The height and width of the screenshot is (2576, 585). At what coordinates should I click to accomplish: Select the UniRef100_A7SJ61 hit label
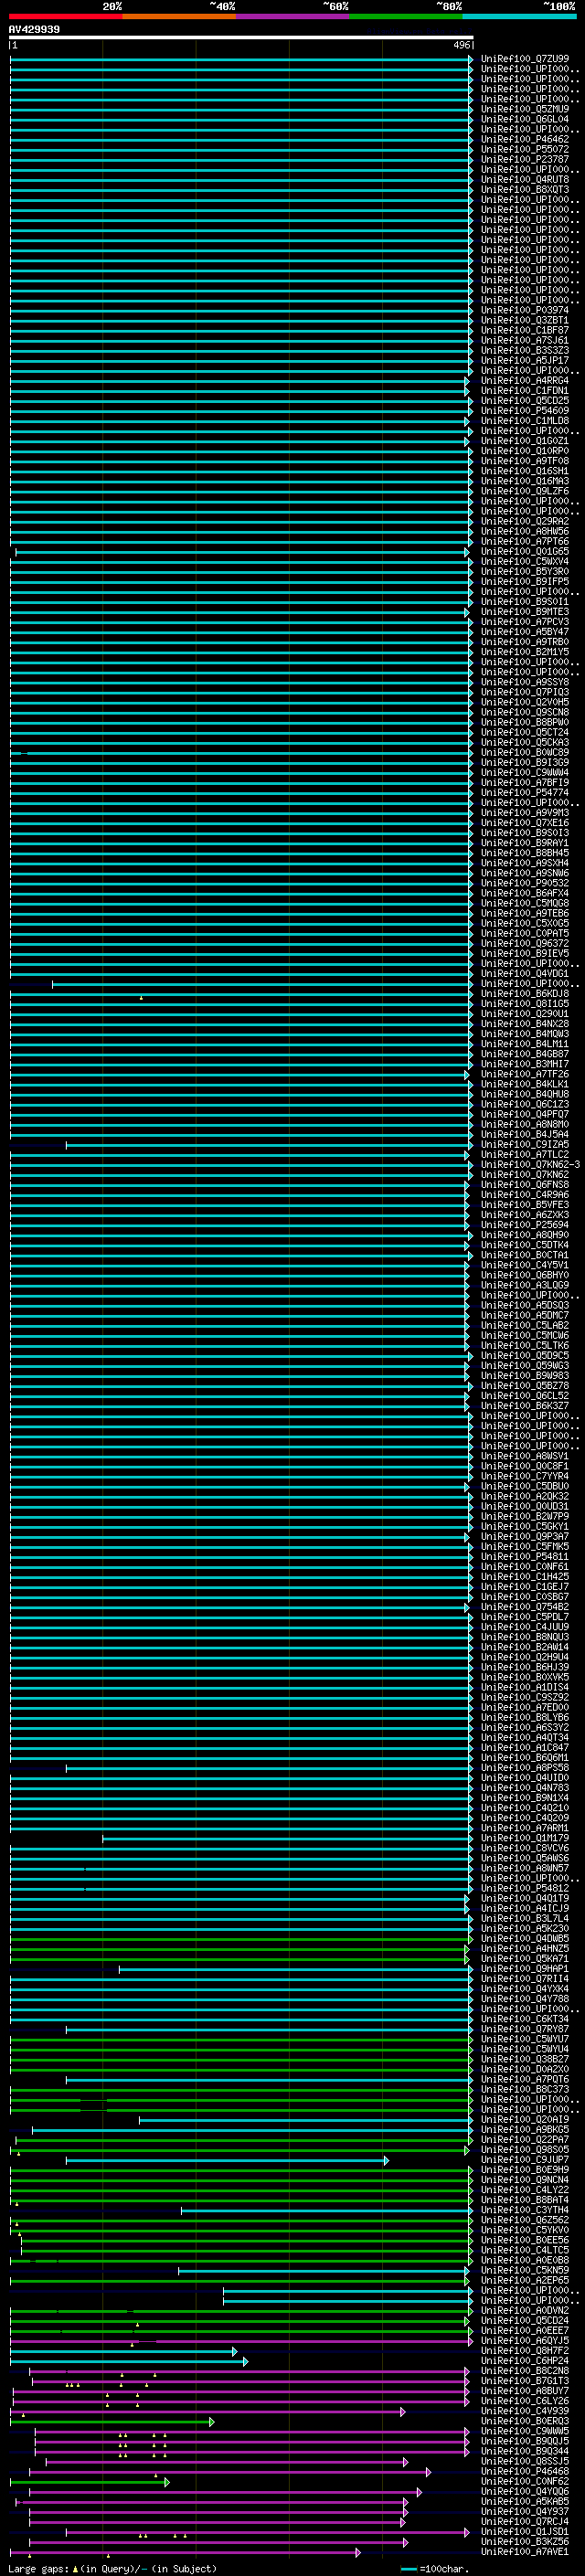[x=525, y=340]
